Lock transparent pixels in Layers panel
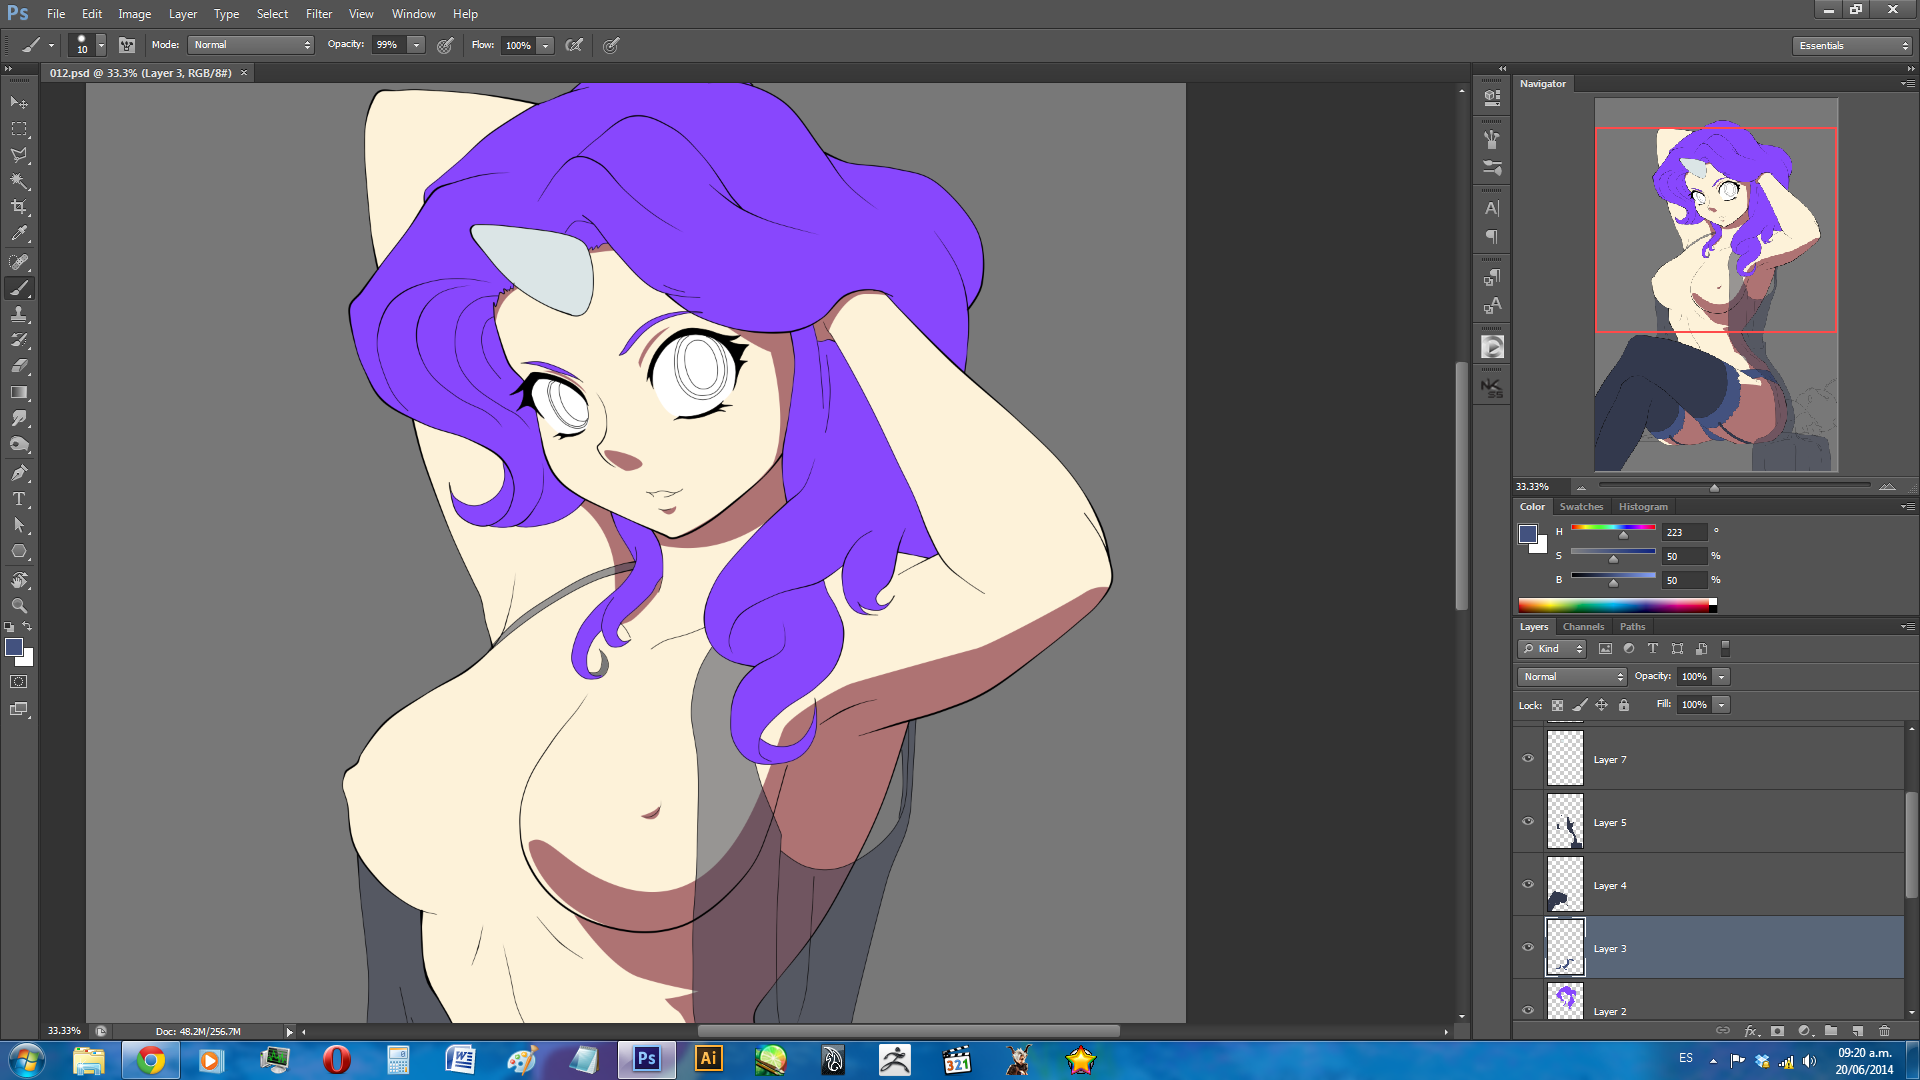The image size is (1920, 1080). pos(1557,705)
